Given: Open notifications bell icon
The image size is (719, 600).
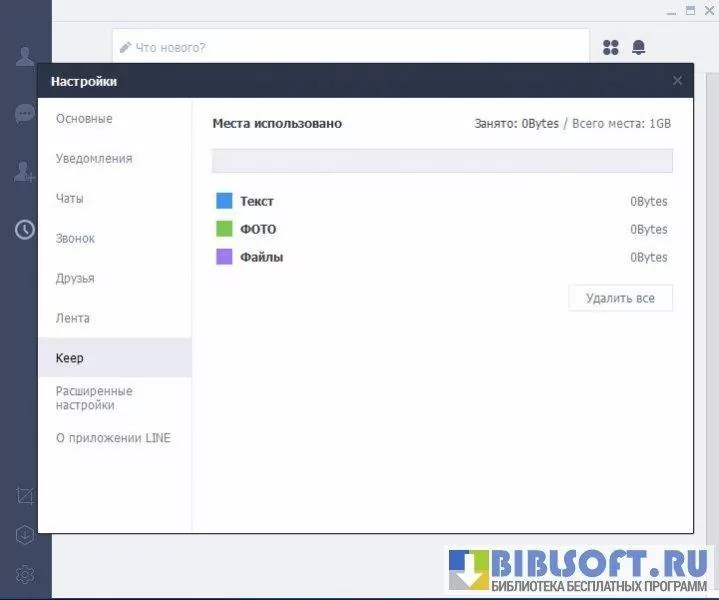Looking at the screenshot, I should (638, 47).
